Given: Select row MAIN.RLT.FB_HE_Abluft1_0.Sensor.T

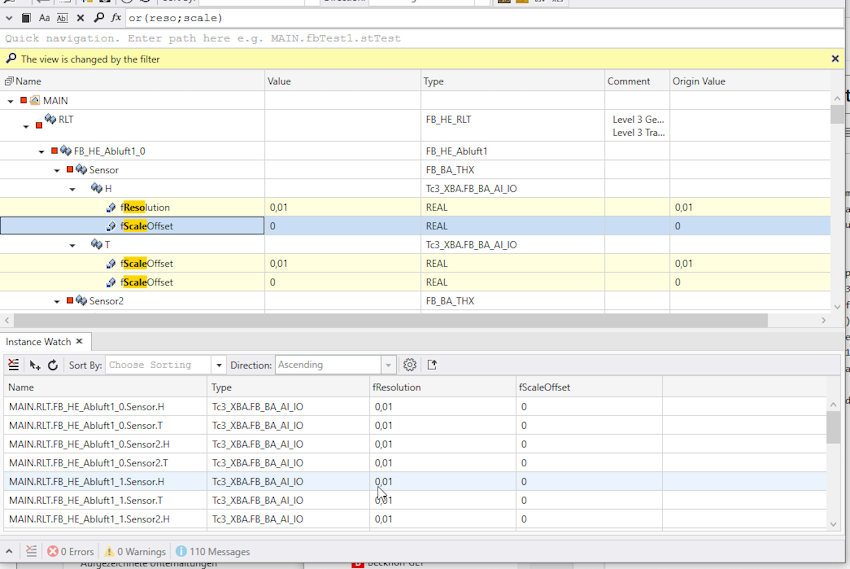Looking at the screenshot, I should [x=415, y=425].
